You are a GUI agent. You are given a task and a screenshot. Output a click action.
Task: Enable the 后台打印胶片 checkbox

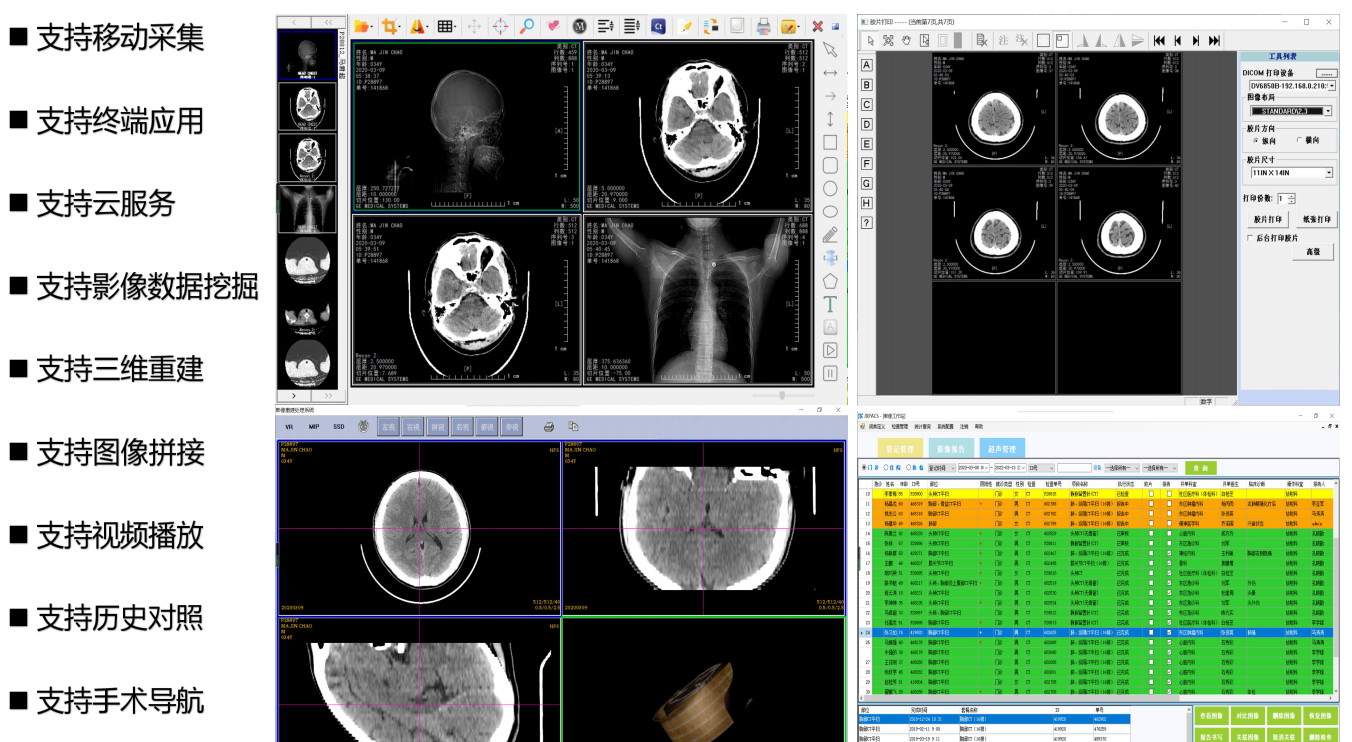(x=1250, y=238)
